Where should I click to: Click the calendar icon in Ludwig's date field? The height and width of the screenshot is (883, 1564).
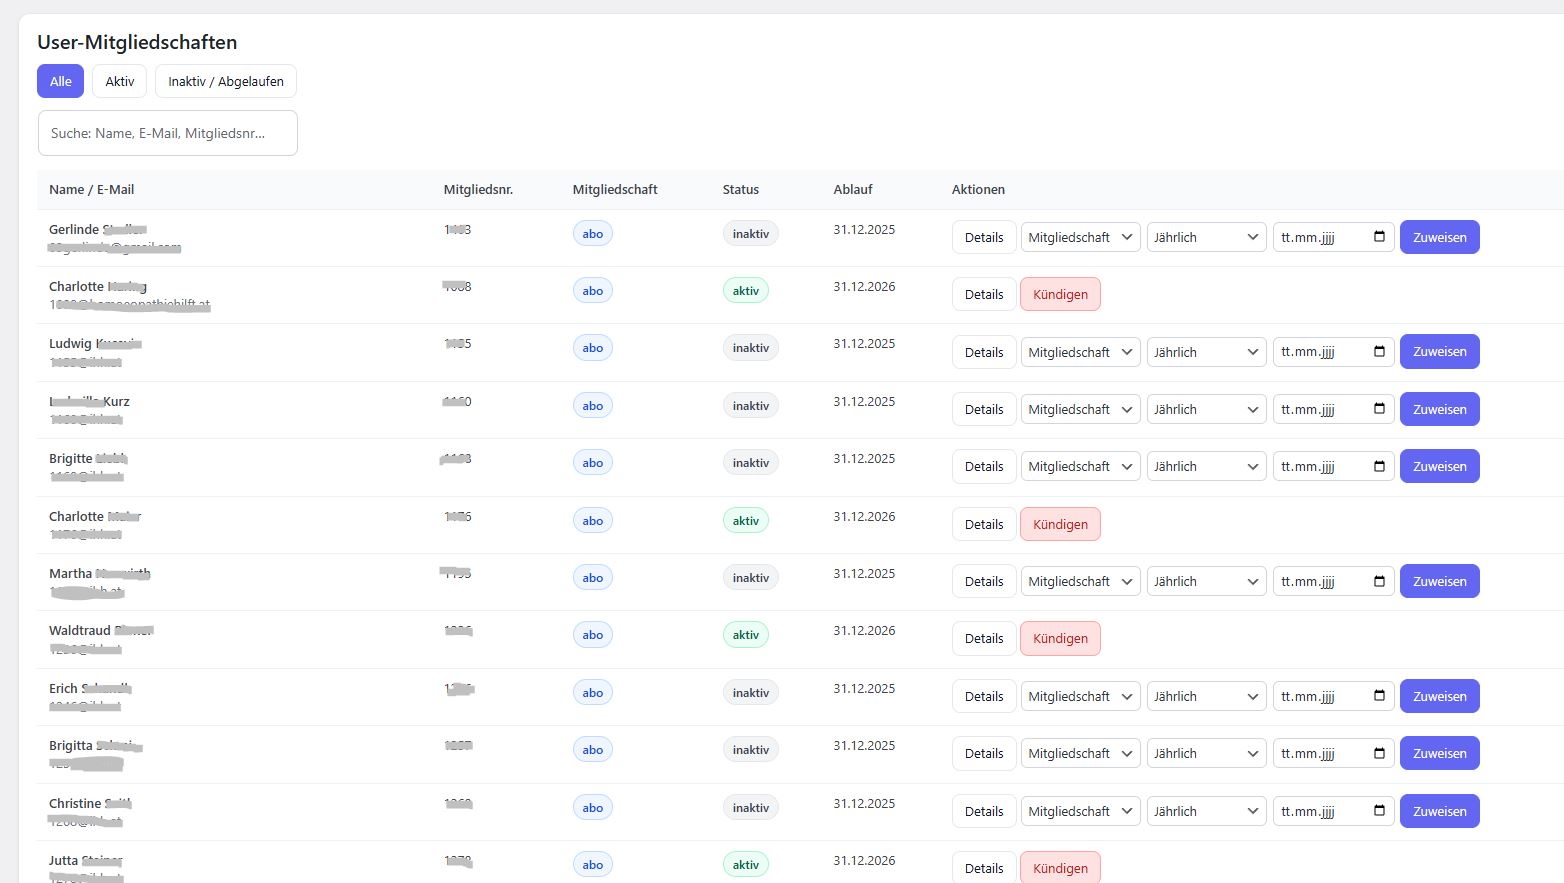(1379, 352)
